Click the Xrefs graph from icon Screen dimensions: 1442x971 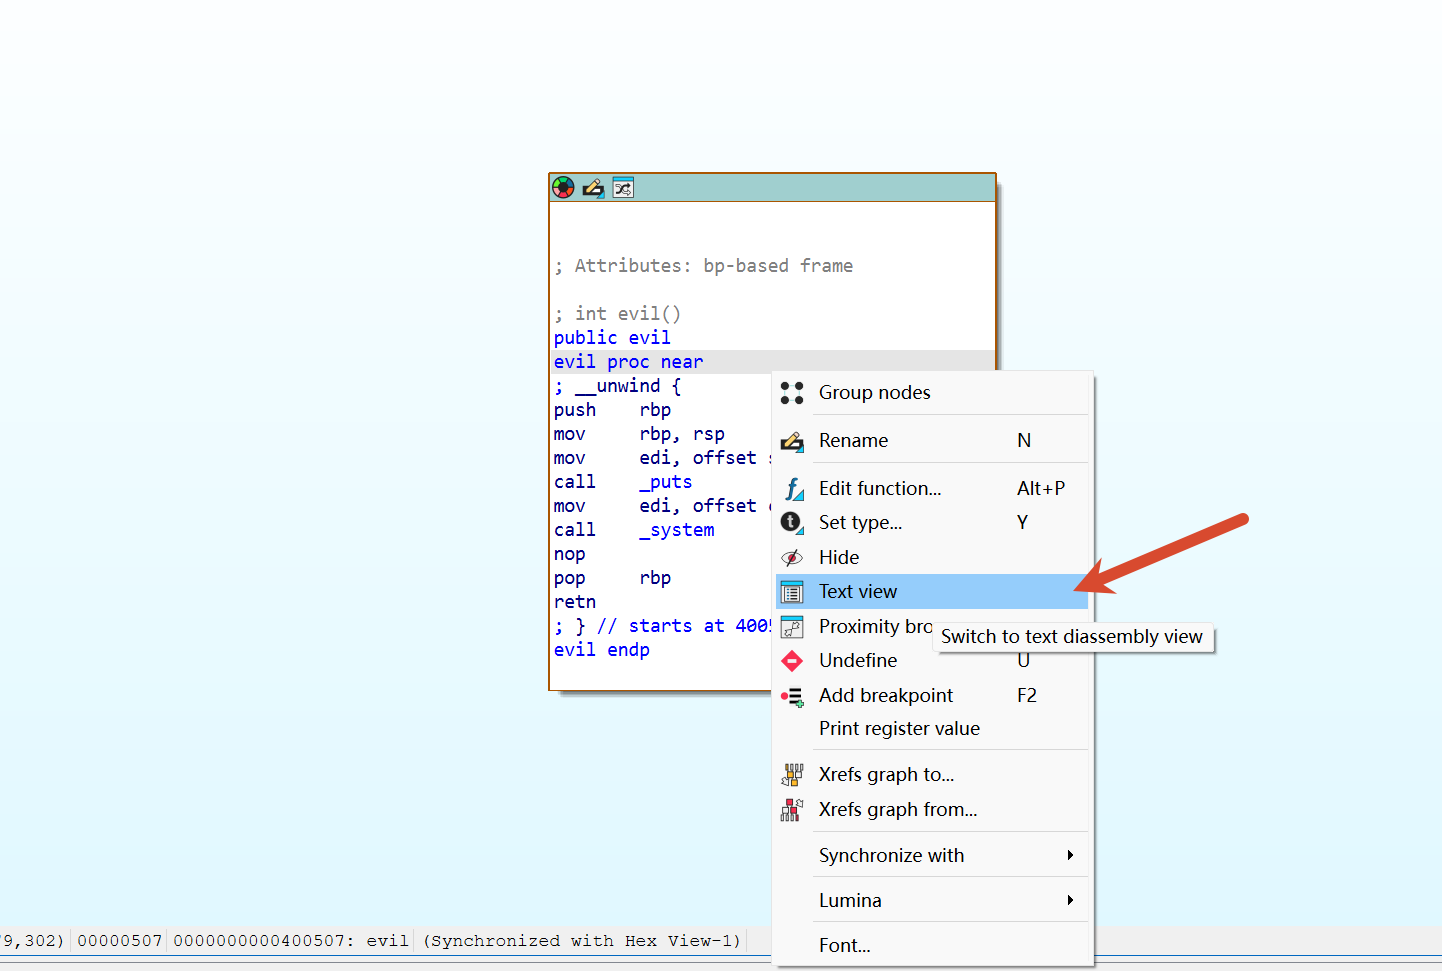pos(792,810)
